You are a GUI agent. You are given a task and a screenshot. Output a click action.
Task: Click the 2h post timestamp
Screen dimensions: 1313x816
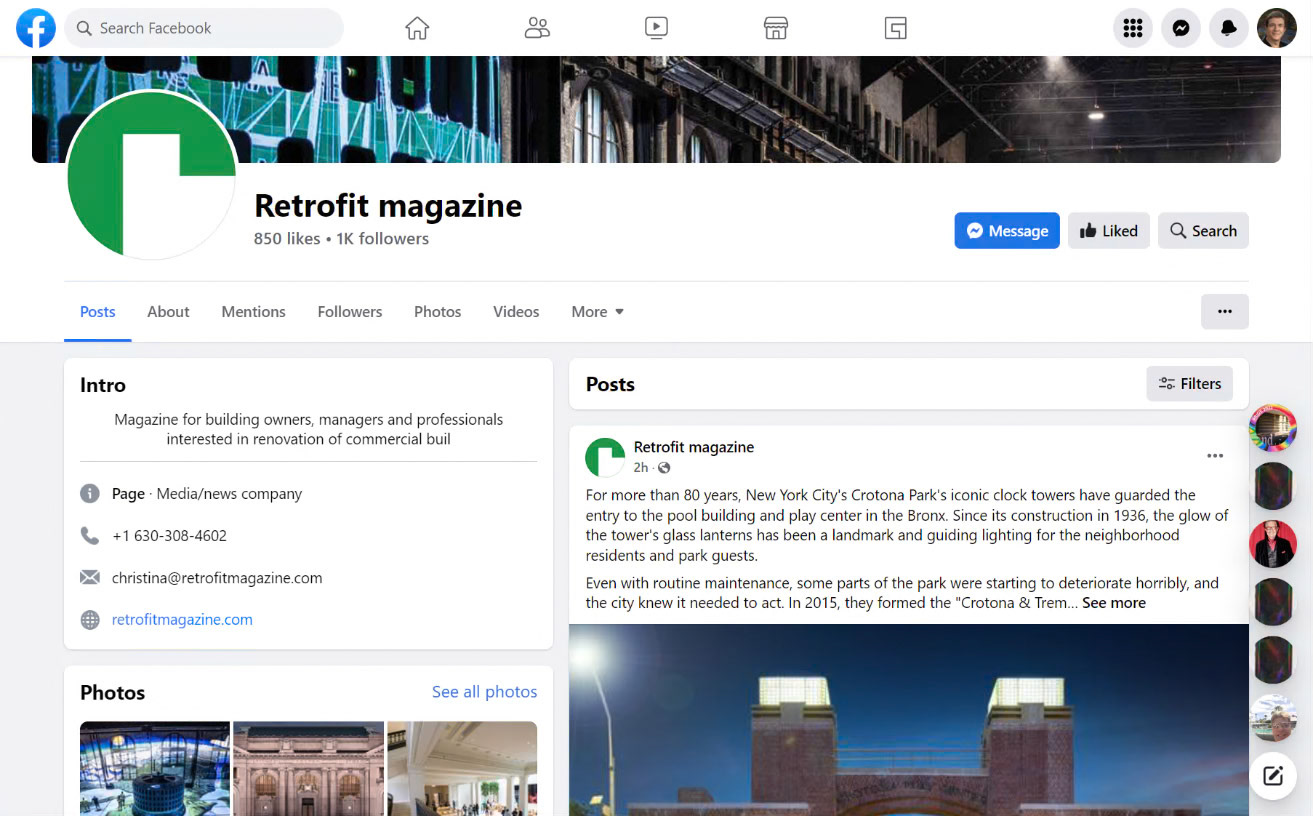pos(641,468)
